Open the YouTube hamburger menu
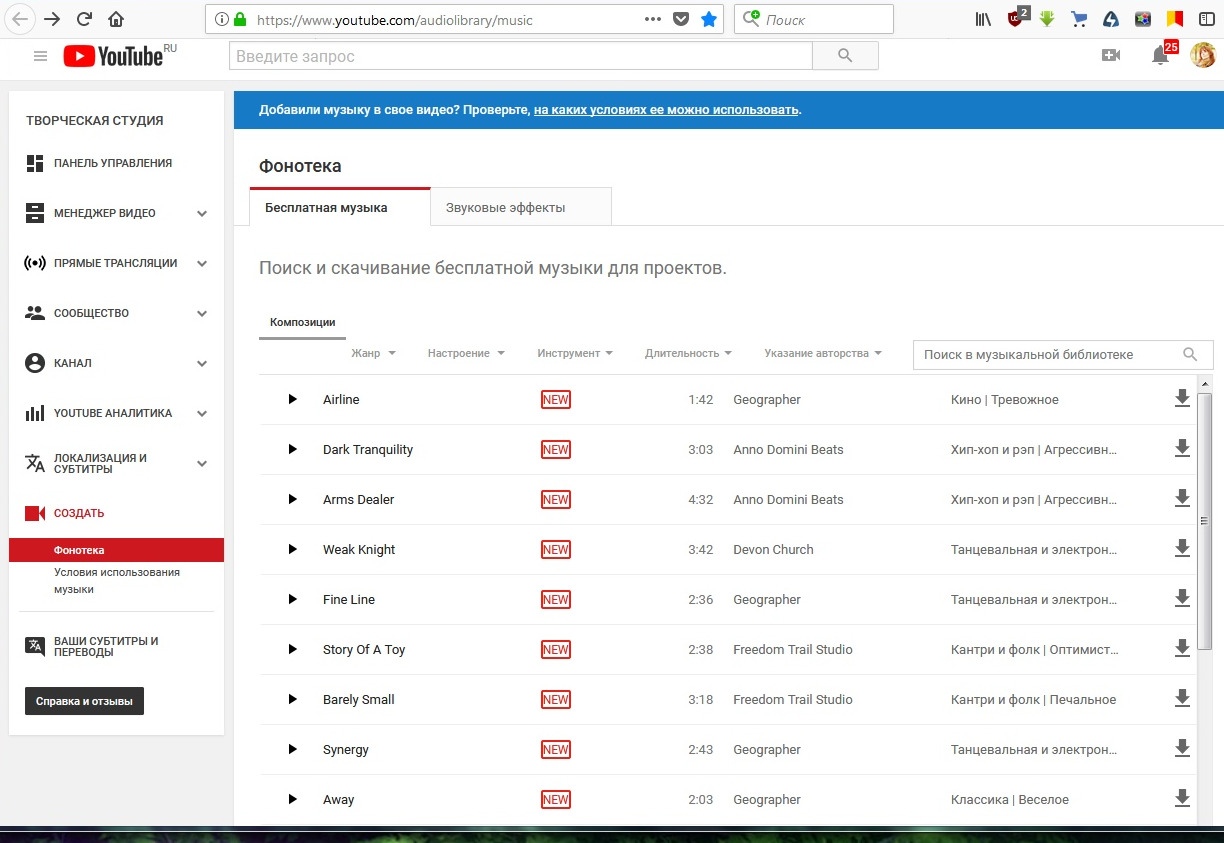Screen dimensions: 1224x843 [x=41, y=56]
